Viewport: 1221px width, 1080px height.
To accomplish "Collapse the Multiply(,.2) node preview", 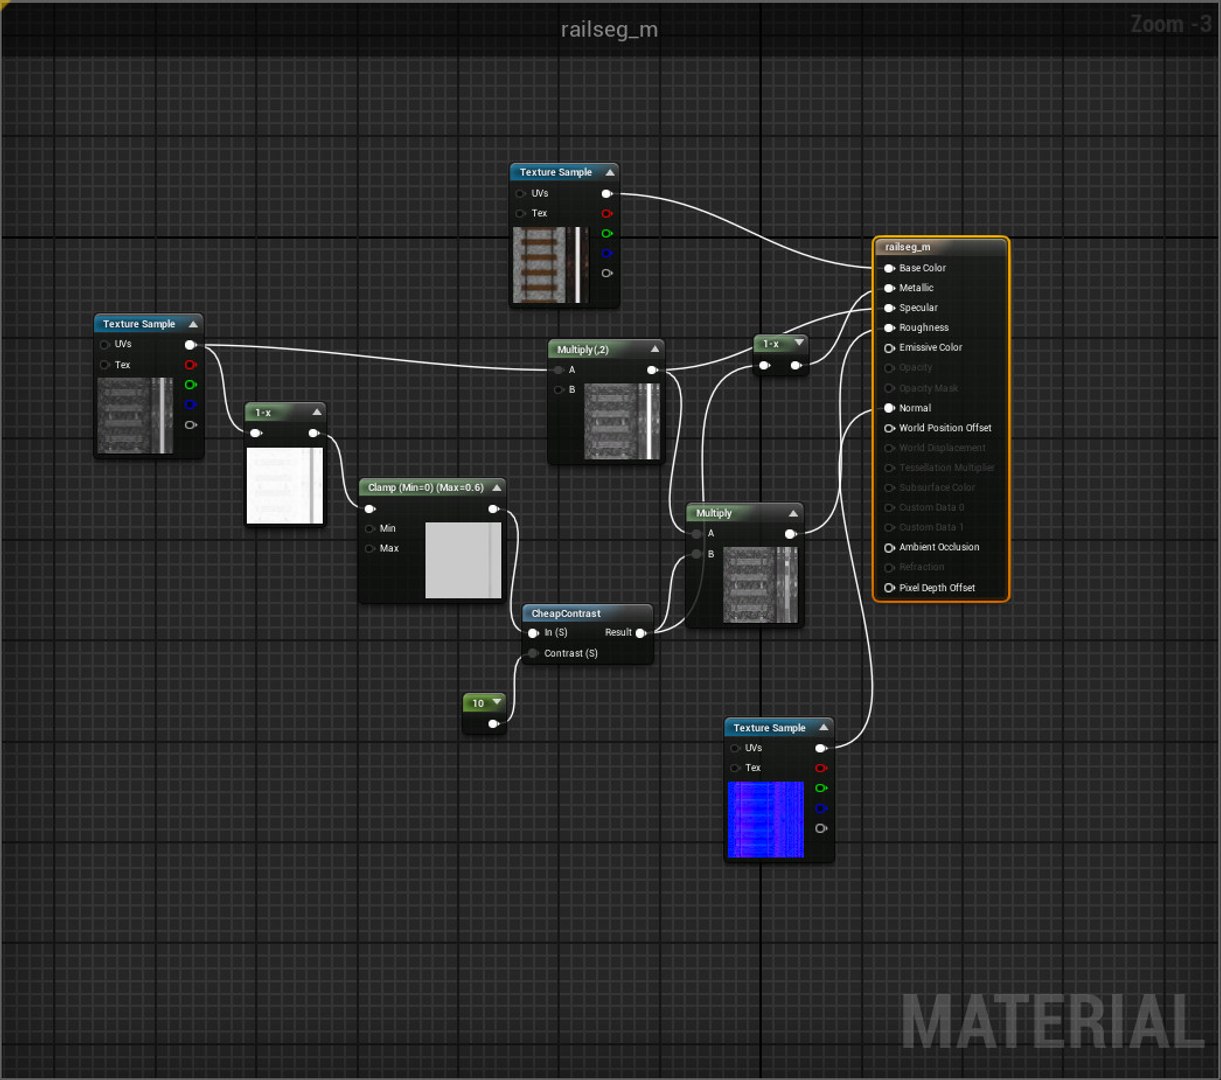I will 655,349.
